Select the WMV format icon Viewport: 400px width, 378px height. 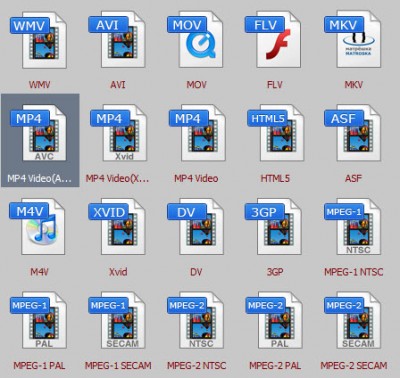39,40
